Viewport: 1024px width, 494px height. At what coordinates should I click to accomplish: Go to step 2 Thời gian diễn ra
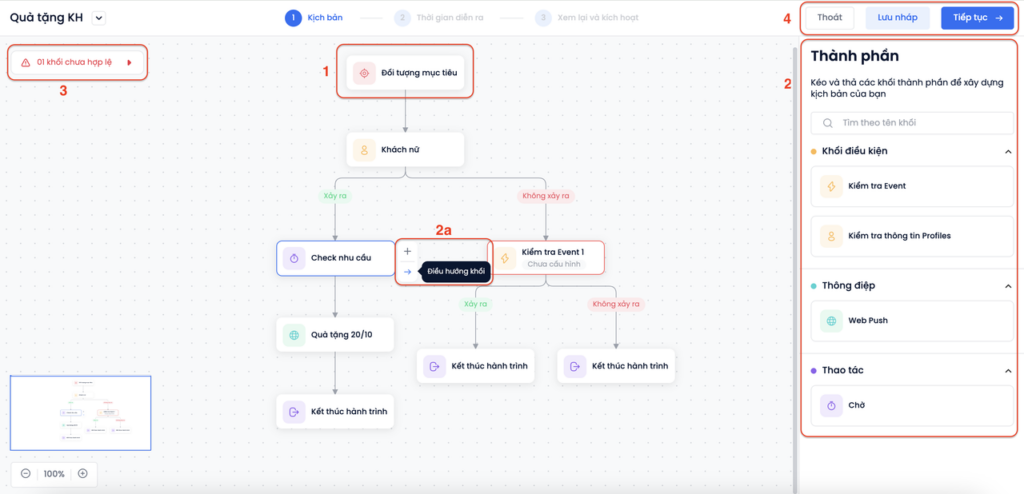(439, 18)
